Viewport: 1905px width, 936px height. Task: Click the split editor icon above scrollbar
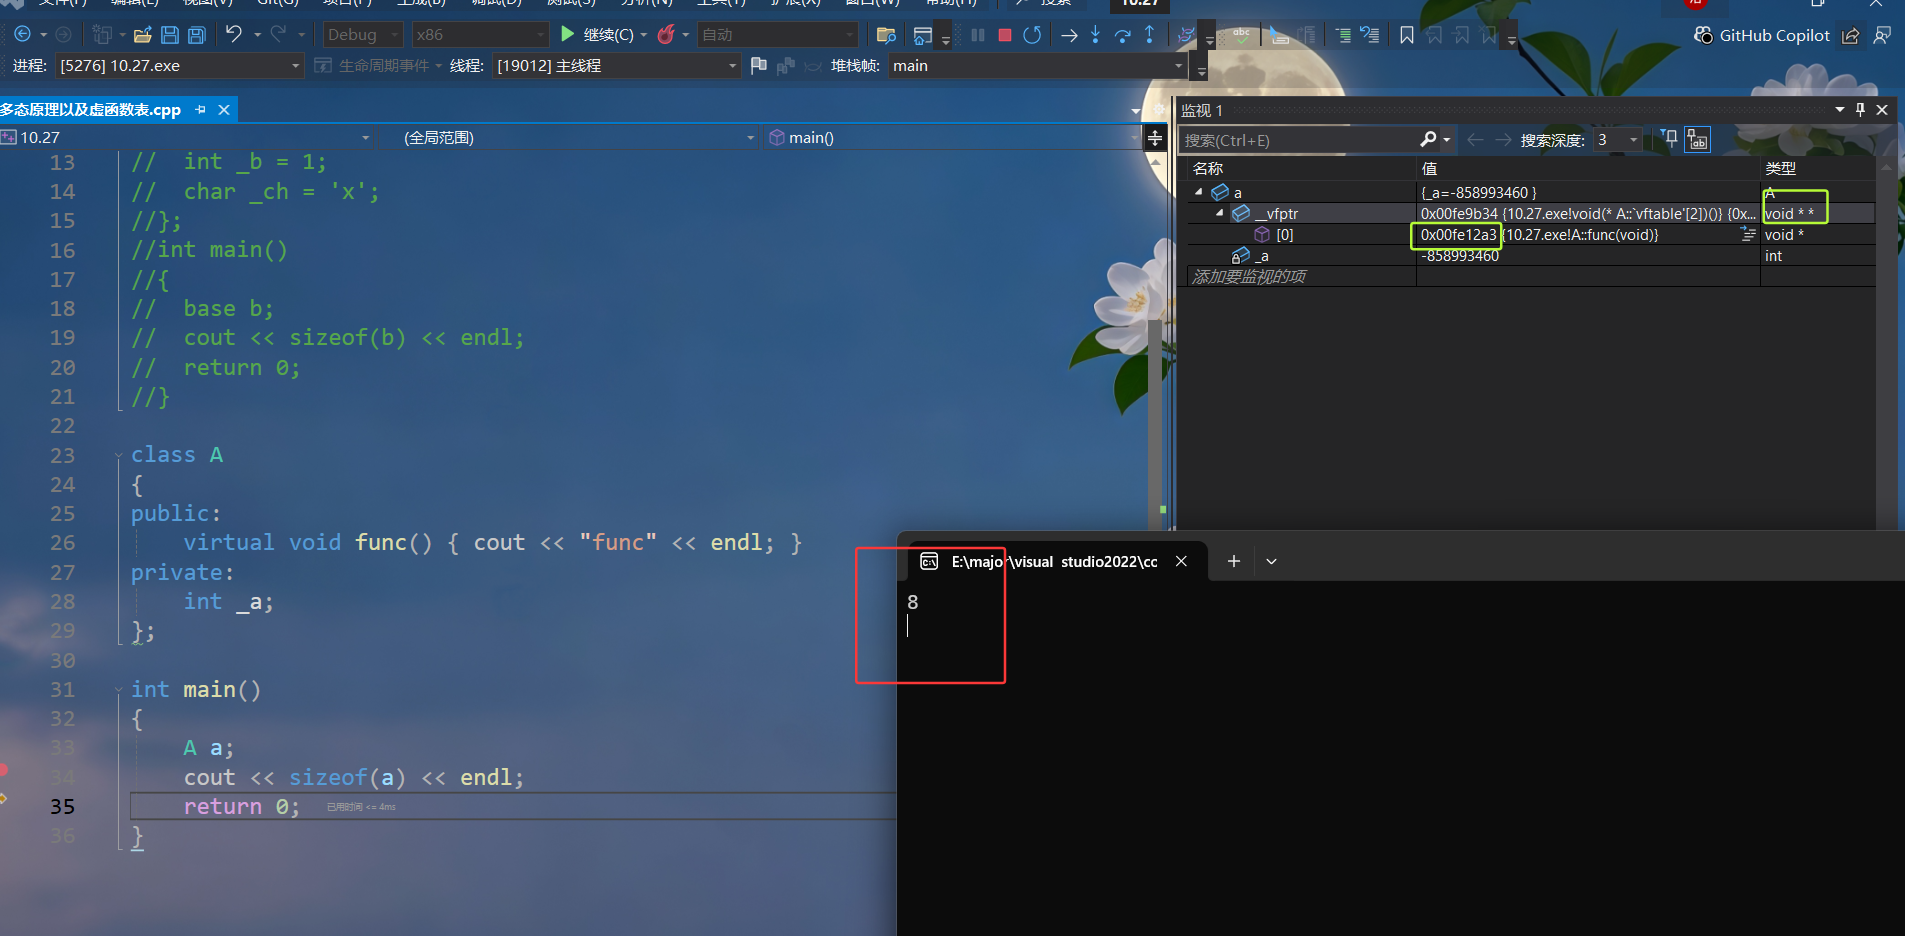pos(1155,137)
